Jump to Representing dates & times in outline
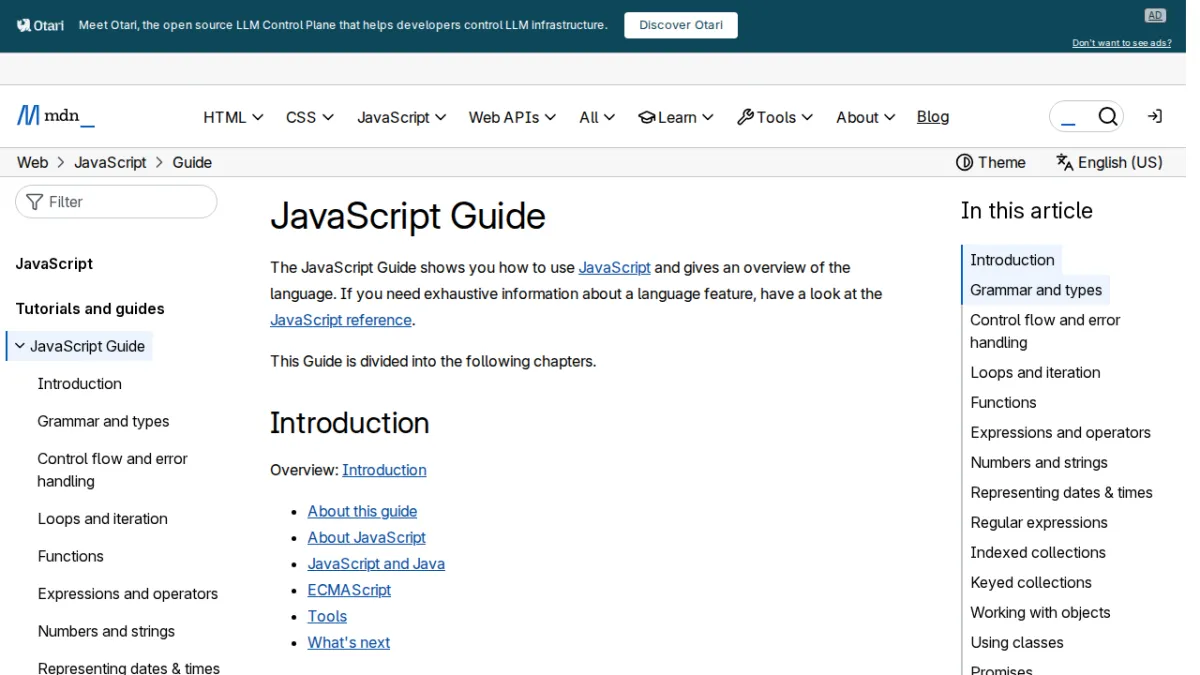Viewport: 1200px width, 675px height. [x=1061, y=492]
